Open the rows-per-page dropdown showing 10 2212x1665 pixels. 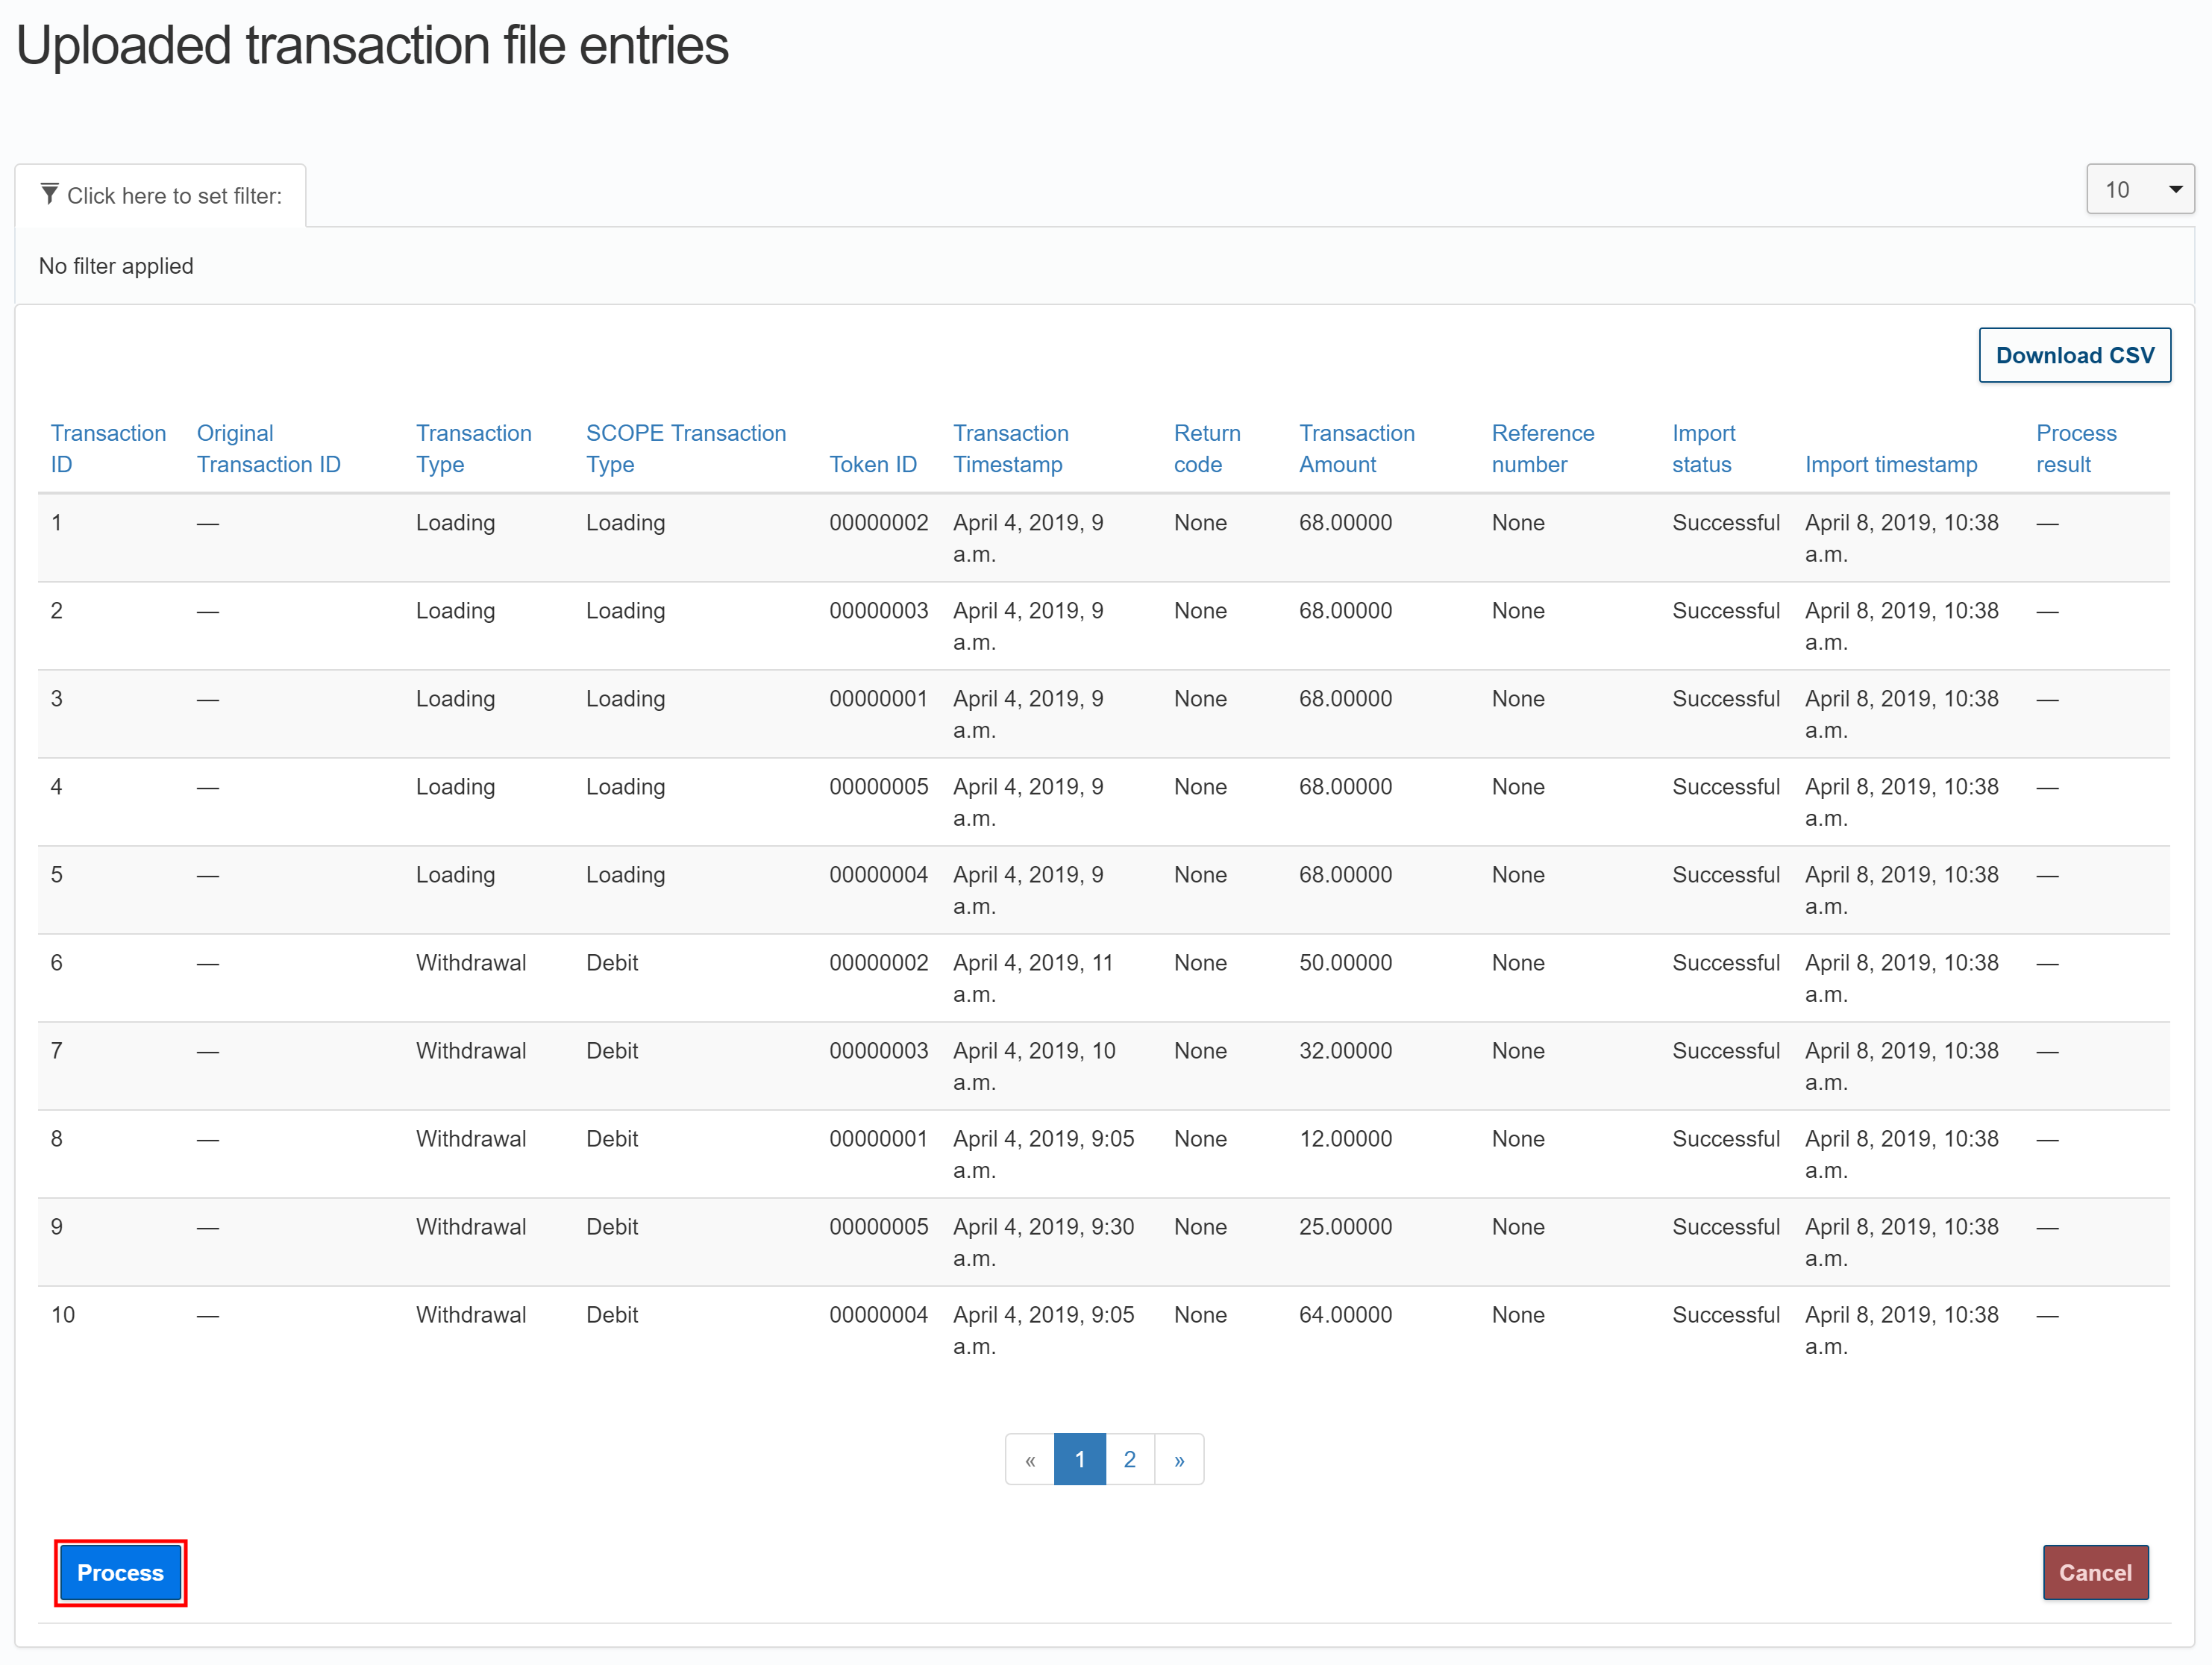(x=2140, y=189)
